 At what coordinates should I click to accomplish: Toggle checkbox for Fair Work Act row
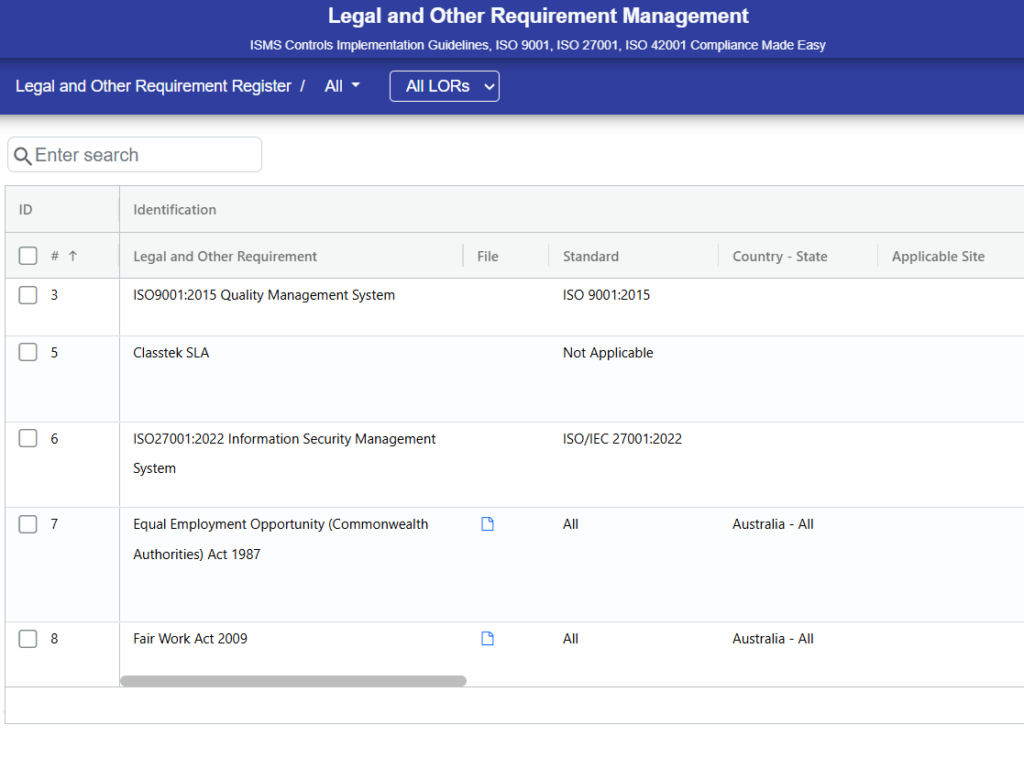(x=28, y=639)
